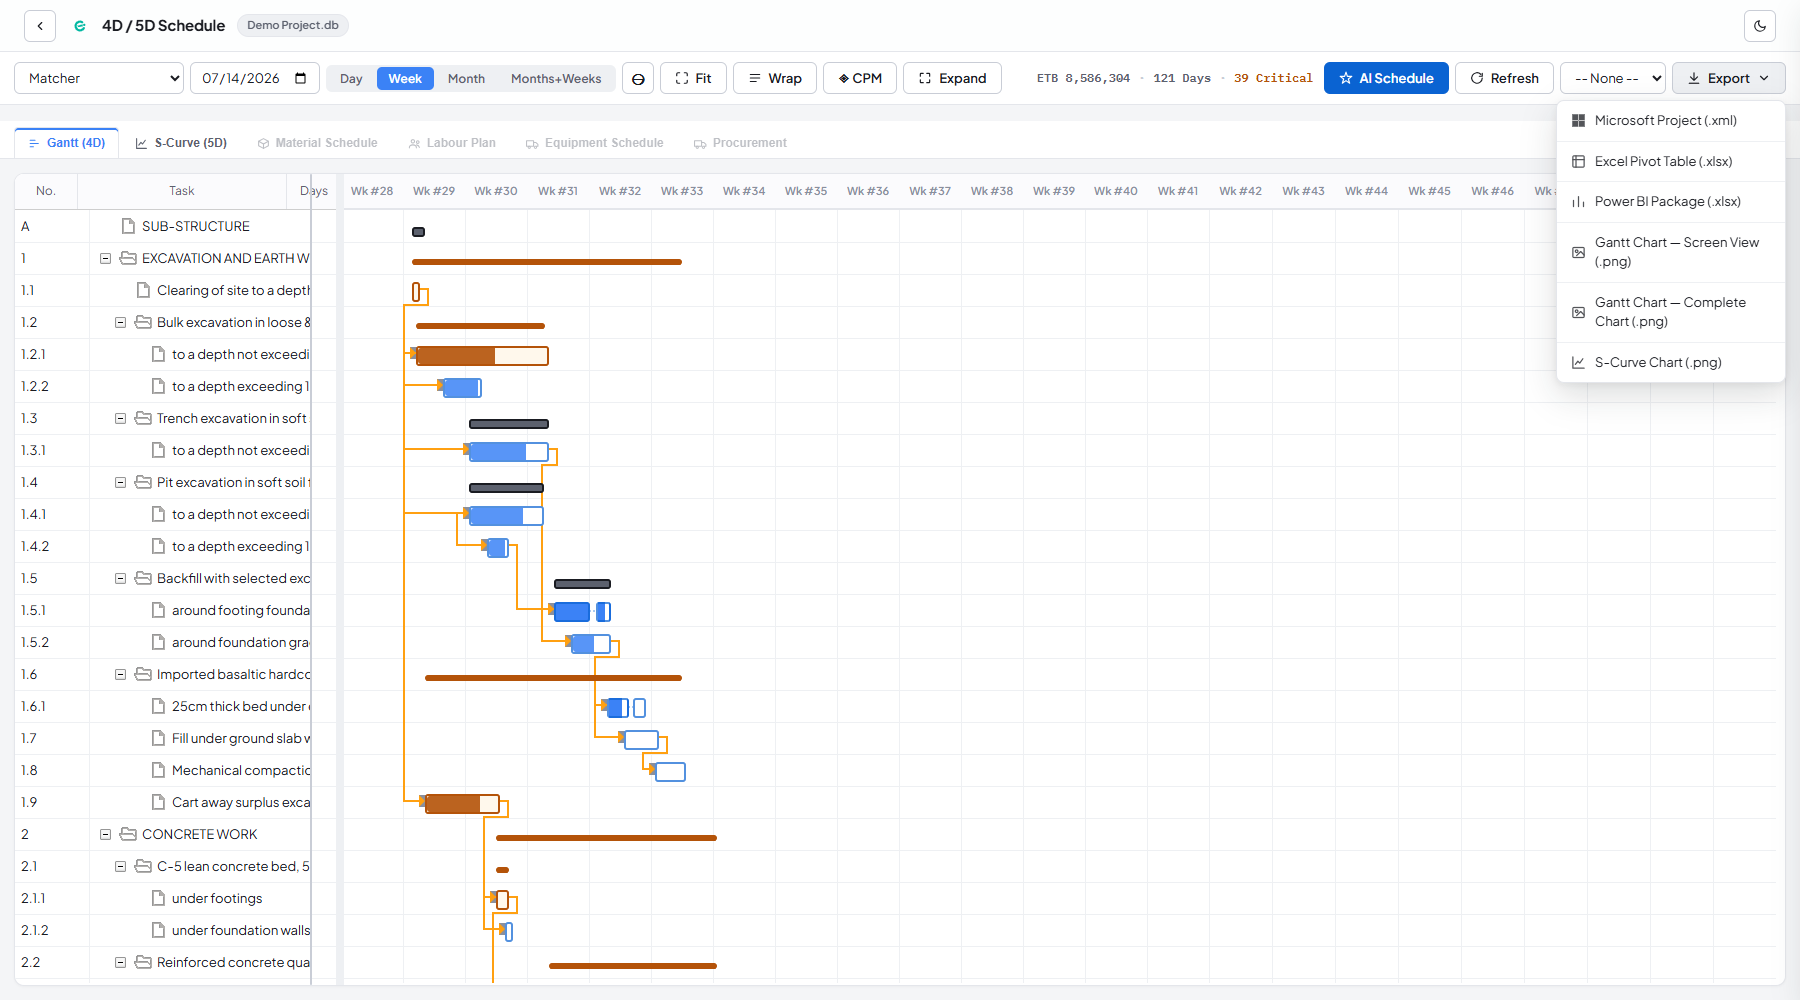Select blue Gantt bar for task 1.3.1
The height and width of the screenshot is (1000, 1800).
pyautogui.click(x=509, y=452)
